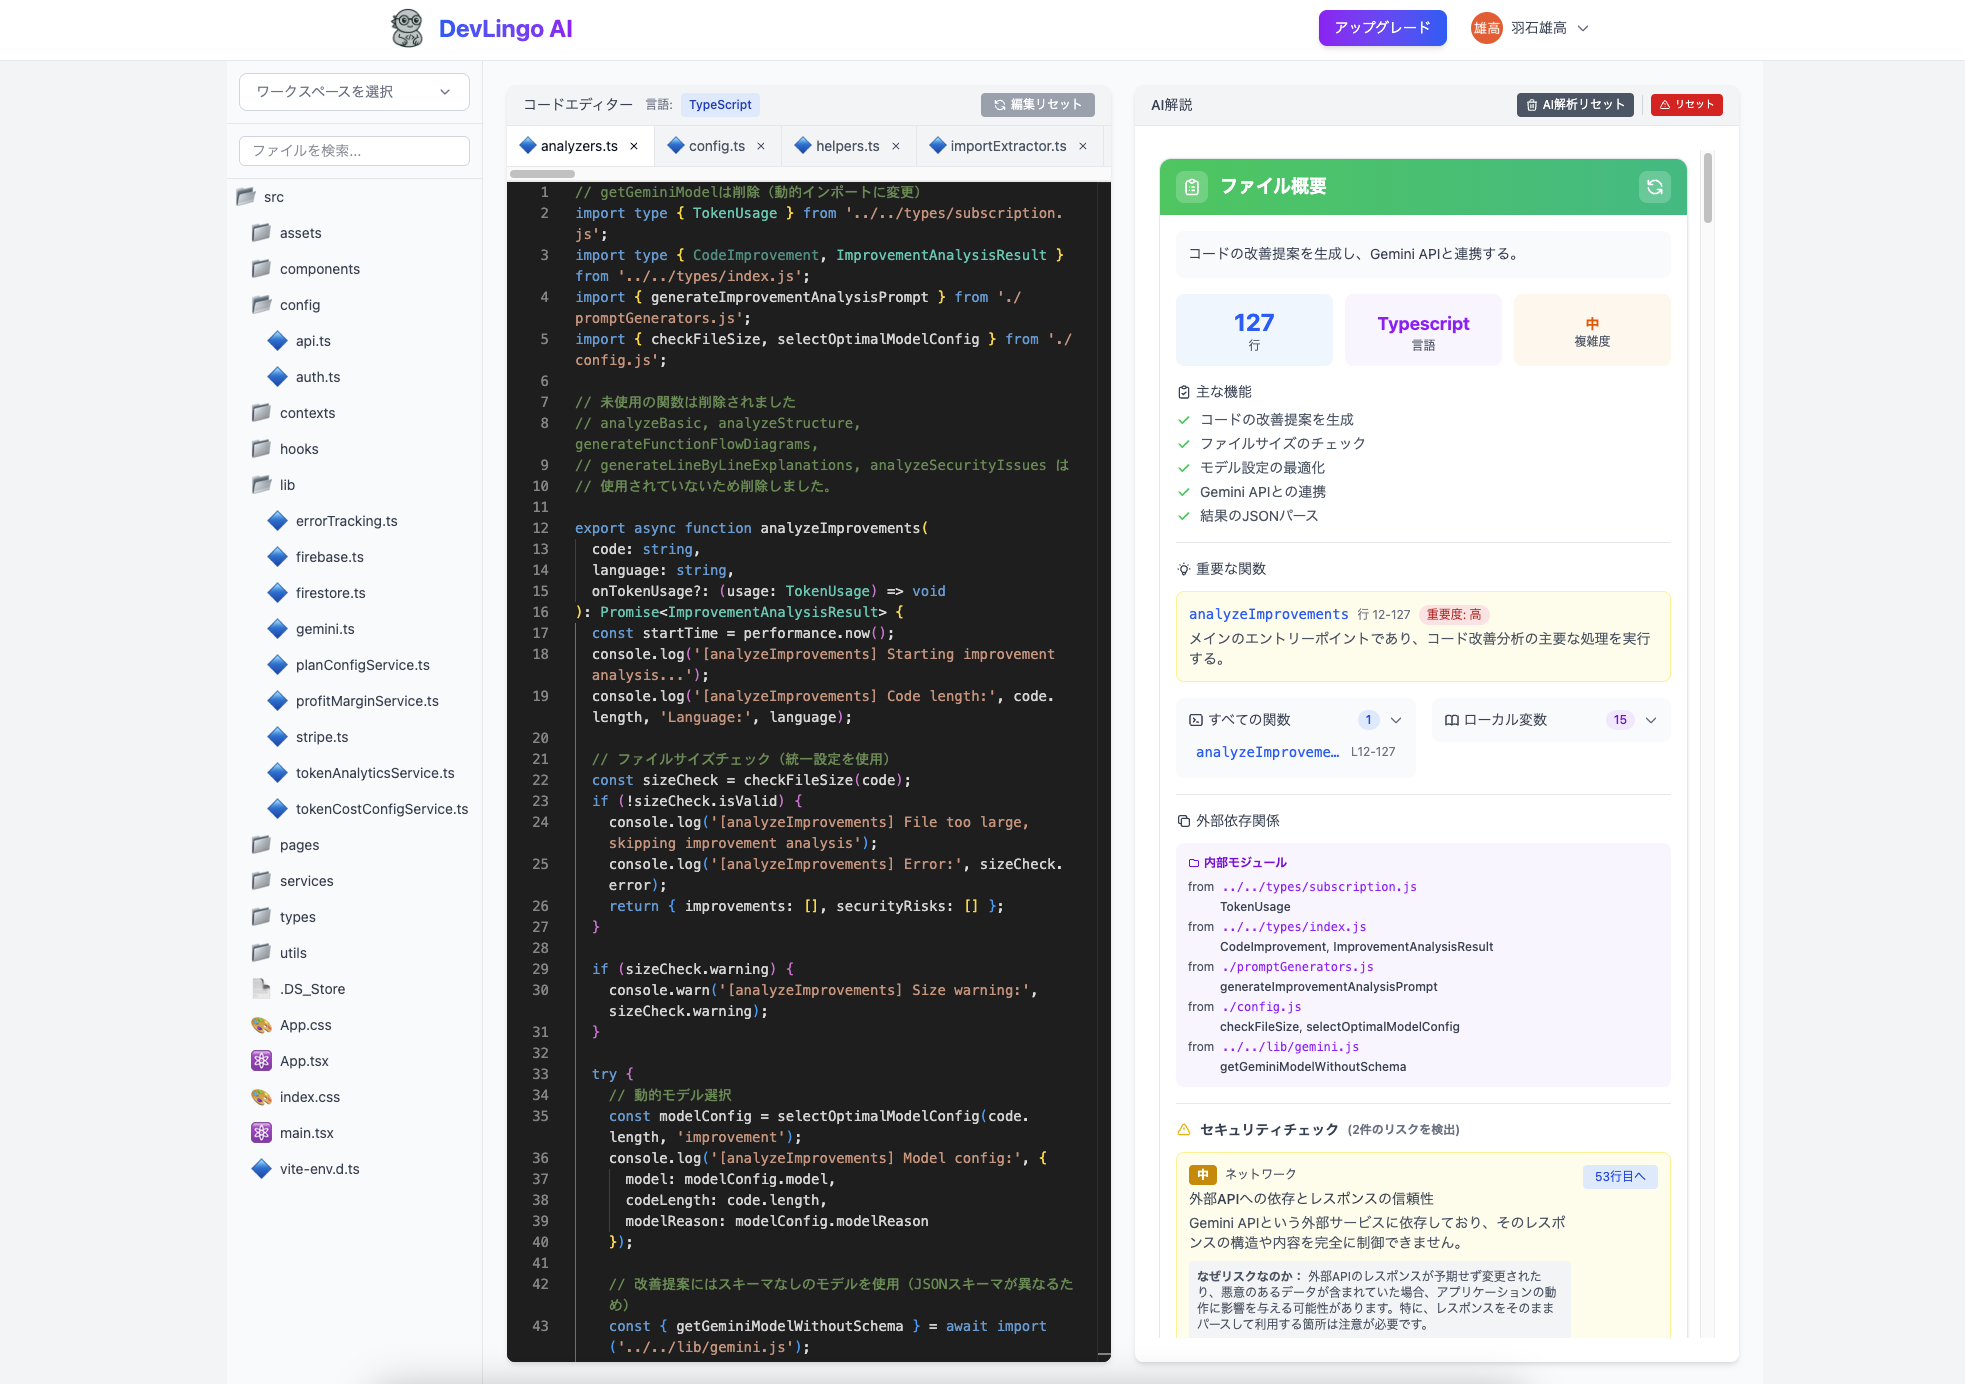The image size is (1965, 1384).
Task: Click the editor tab bar horizontal scrollbar
Action: click(x=542, y=173)
